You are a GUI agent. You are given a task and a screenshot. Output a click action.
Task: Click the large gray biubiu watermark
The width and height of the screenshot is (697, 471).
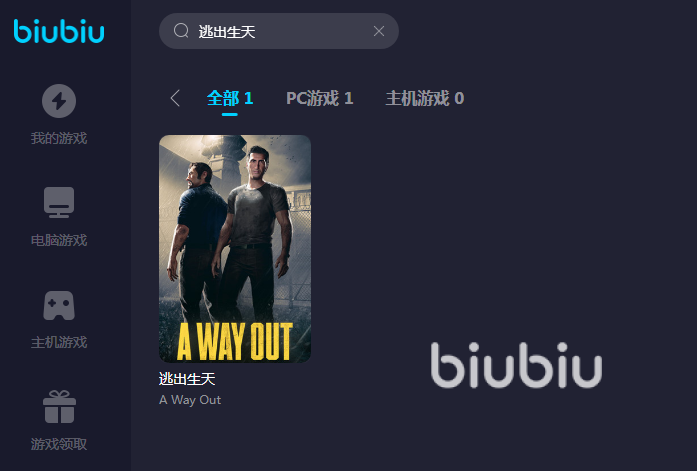(516, 365)
